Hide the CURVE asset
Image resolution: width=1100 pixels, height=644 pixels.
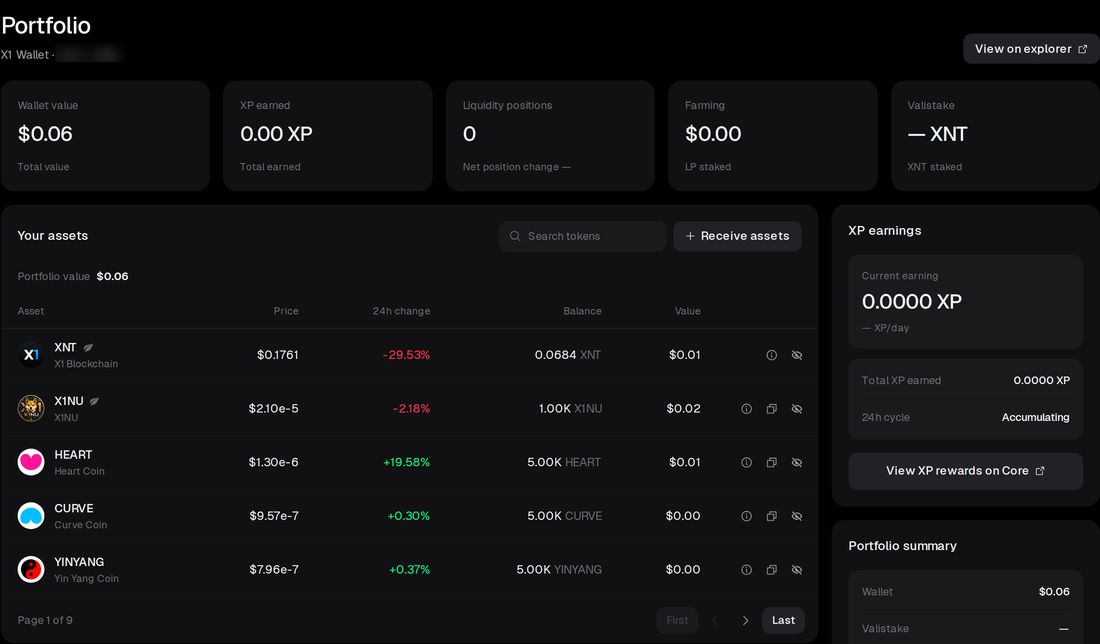pos(797,516)
